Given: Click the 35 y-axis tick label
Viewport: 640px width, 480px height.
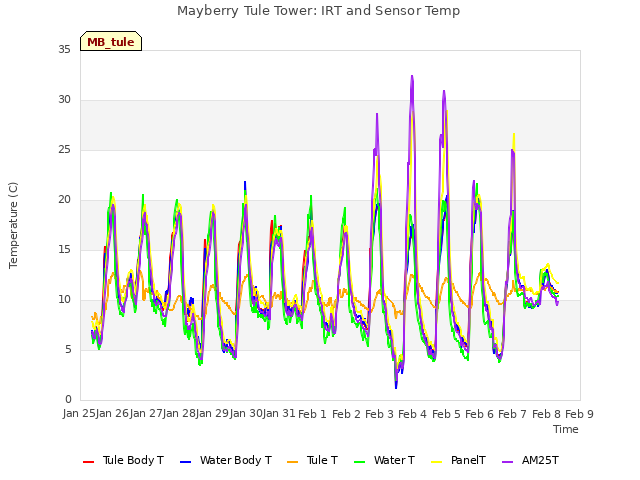Looking at the screenshot, I should (x=64, y=50).
